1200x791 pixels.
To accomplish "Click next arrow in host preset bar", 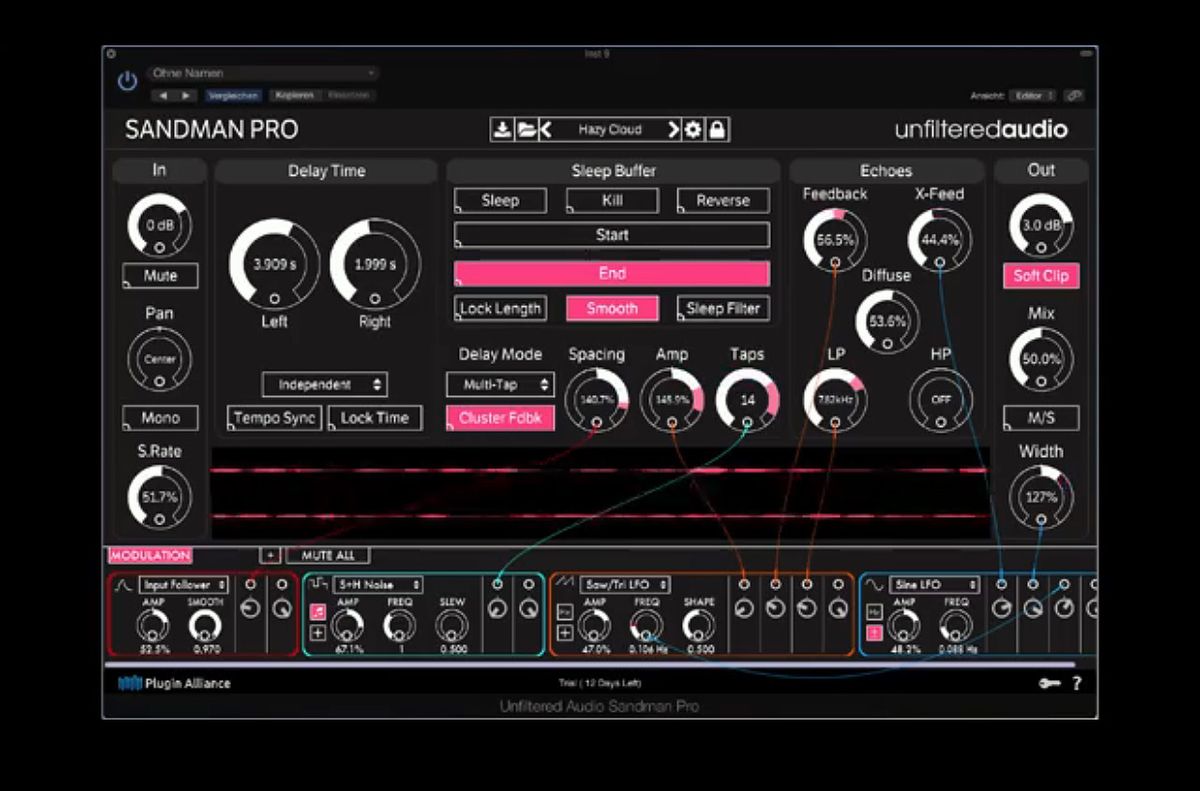I will (185, 95).
